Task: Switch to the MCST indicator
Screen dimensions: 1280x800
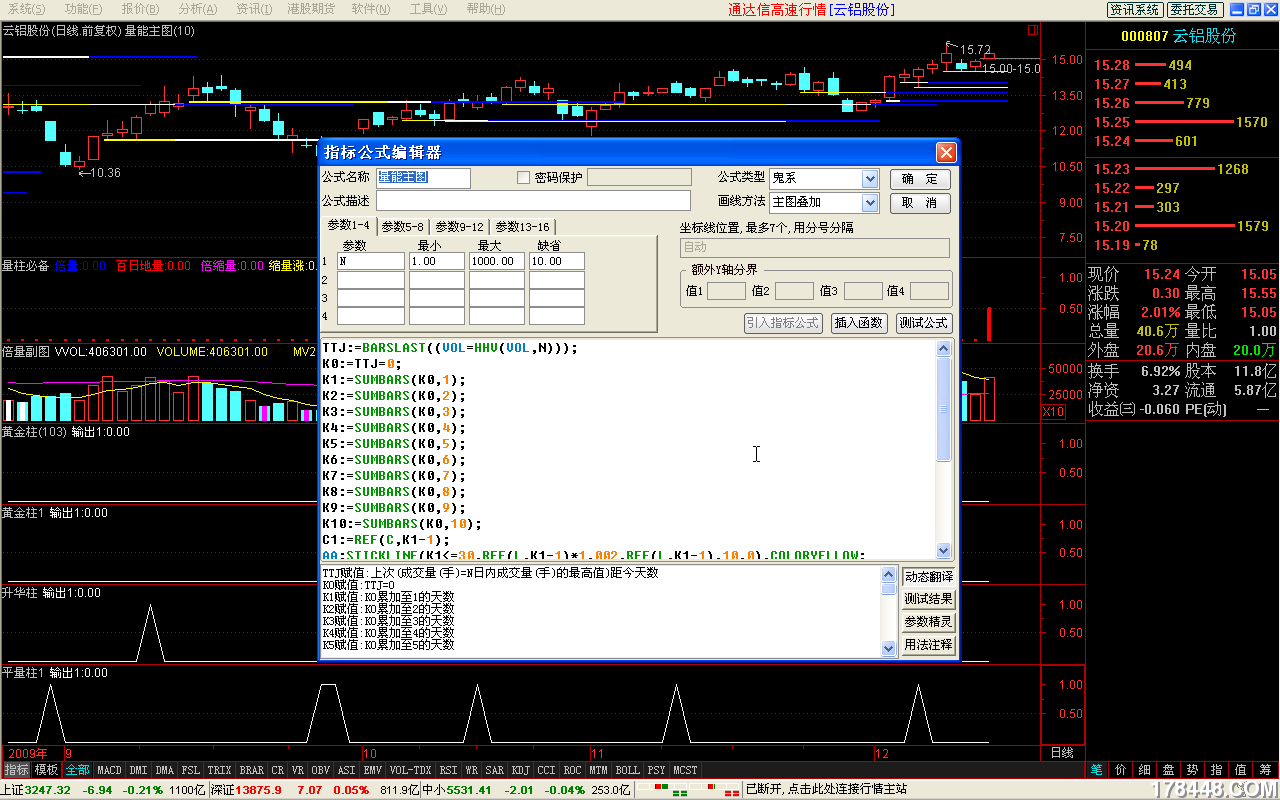Action: [685, 770]
